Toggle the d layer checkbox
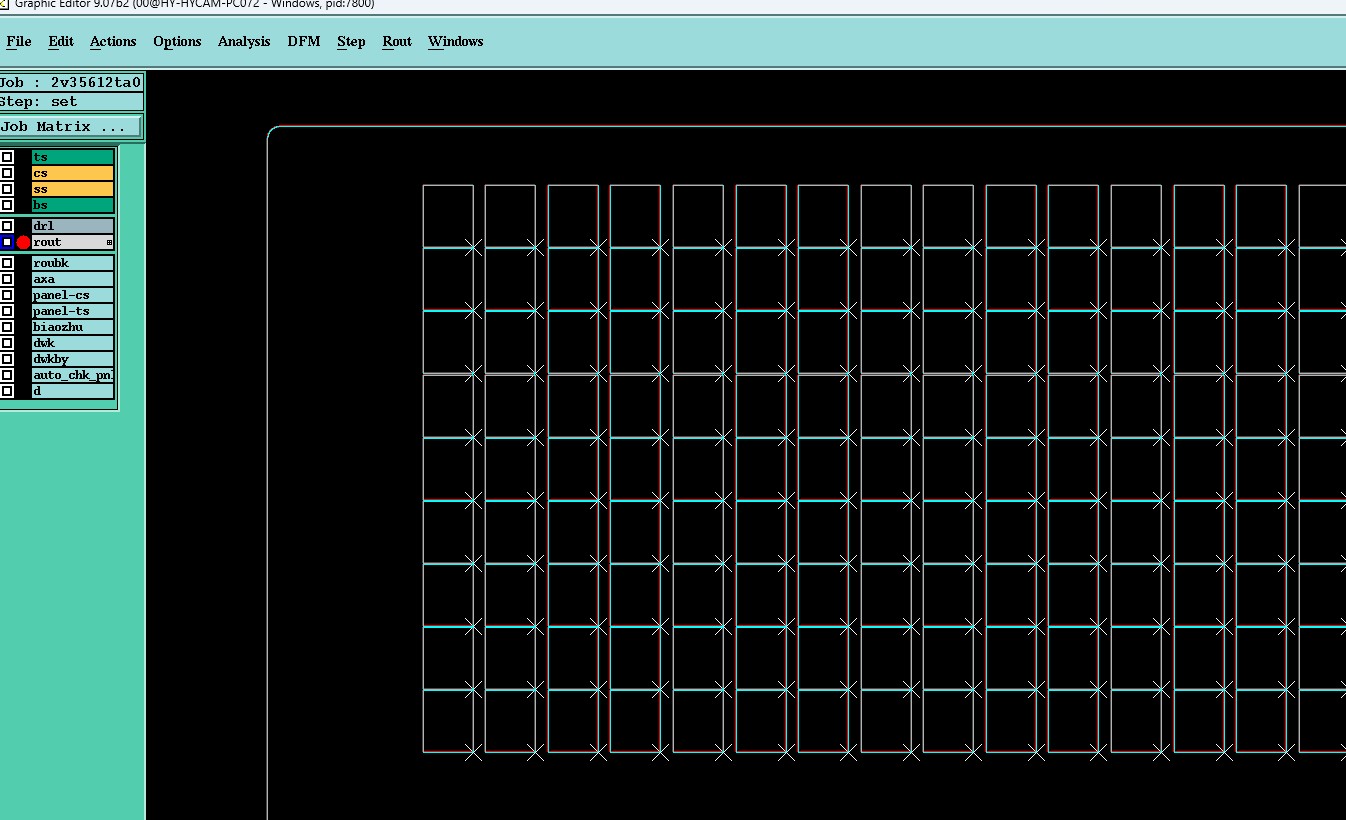 coord(7,391)
